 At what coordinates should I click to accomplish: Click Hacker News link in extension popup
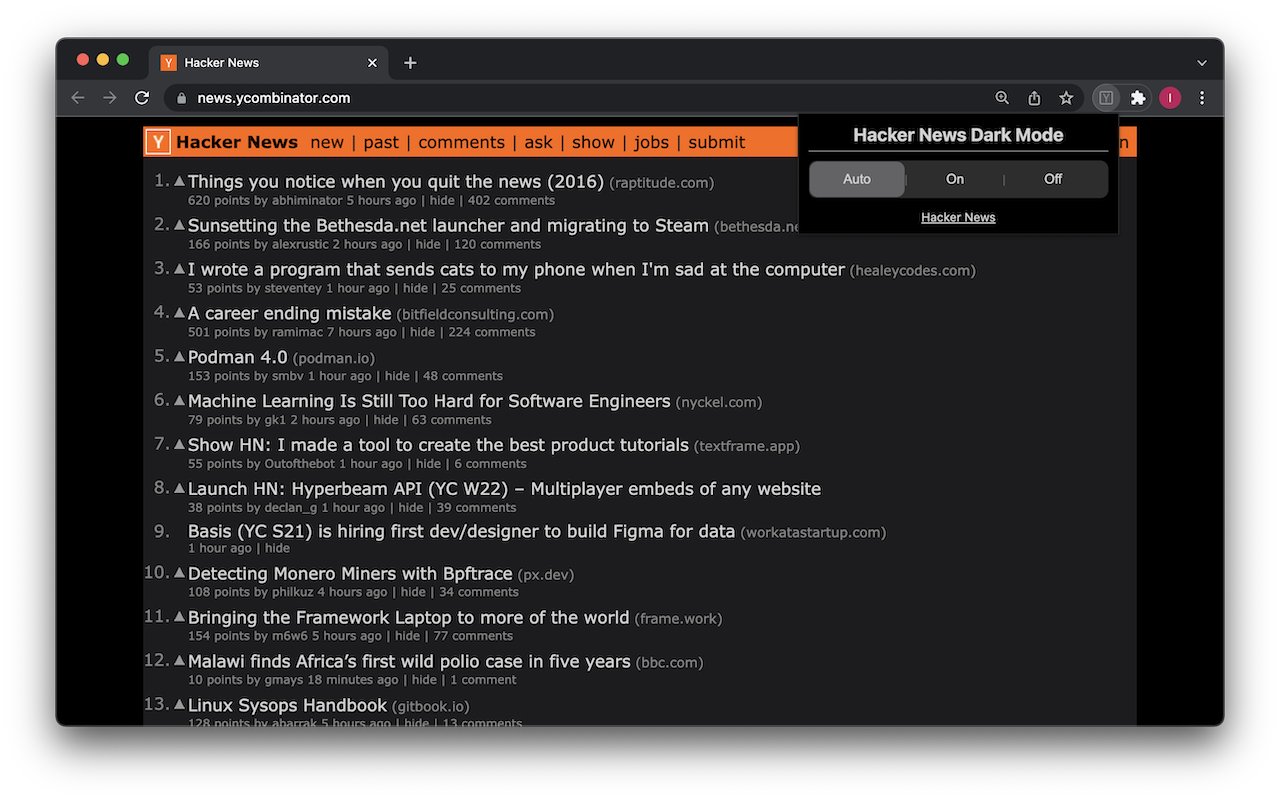pos(958,217)
